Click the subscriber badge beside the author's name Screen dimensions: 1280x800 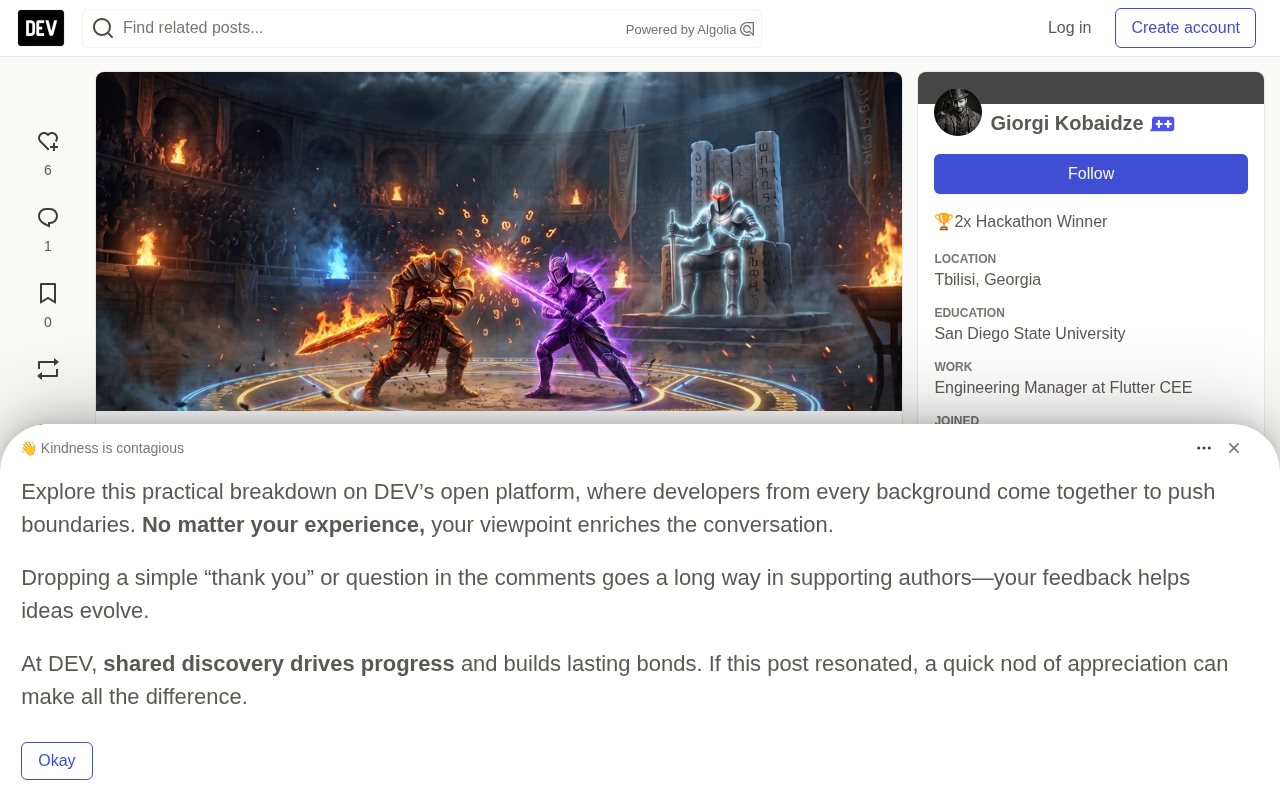(1162, 124)
